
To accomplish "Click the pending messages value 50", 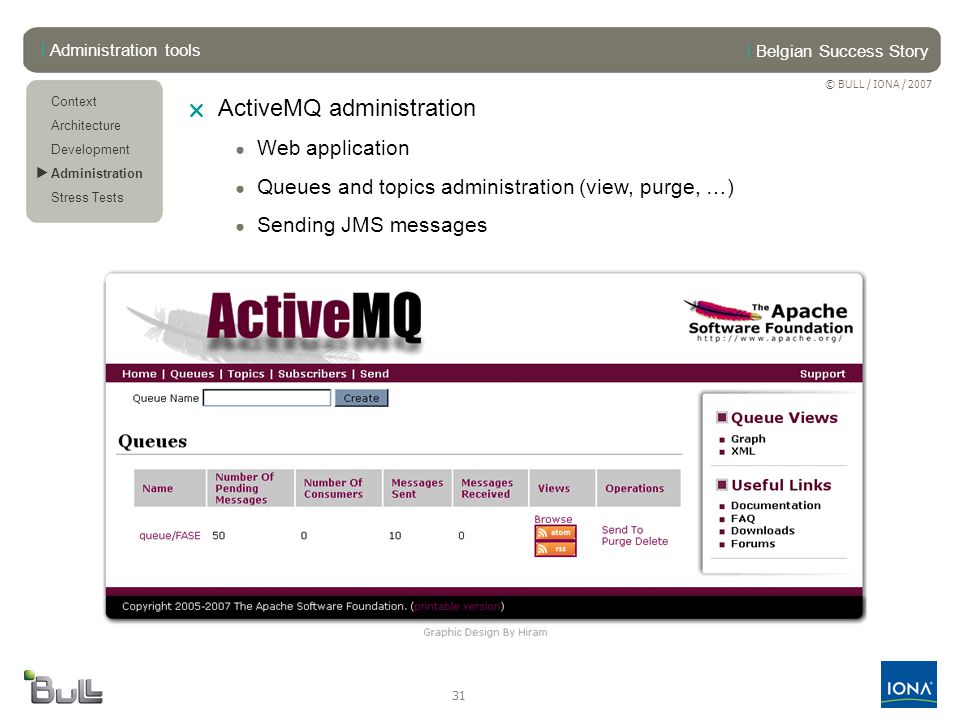I will click(x=219, y=536).
